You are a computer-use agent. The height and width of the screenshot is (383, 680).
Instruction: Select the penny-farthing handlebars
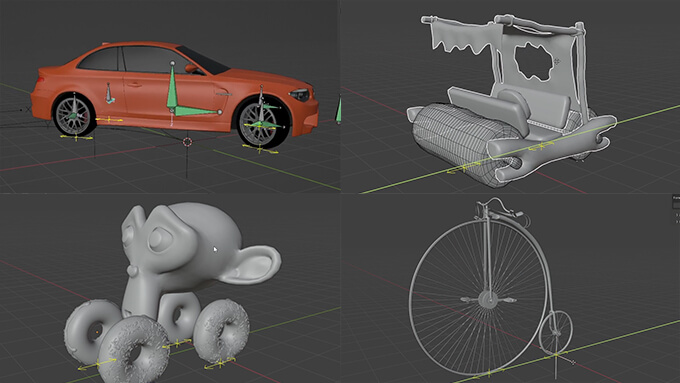point(499,208)
